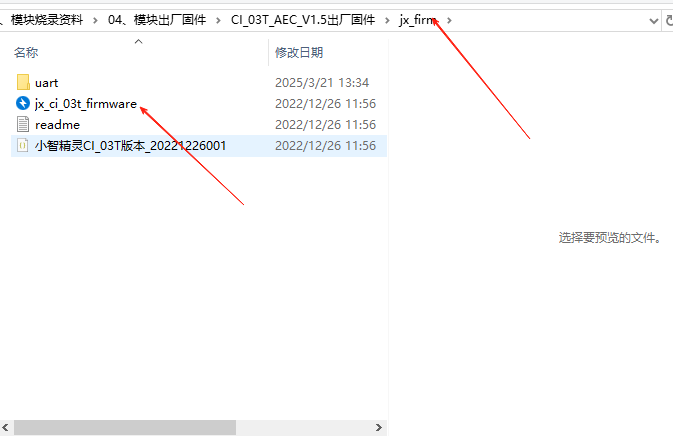This screenshot has height=441, width=673.
Task: Go to 模块烧录资料 breadcrumb folder
Action: [x=46, y=20]
